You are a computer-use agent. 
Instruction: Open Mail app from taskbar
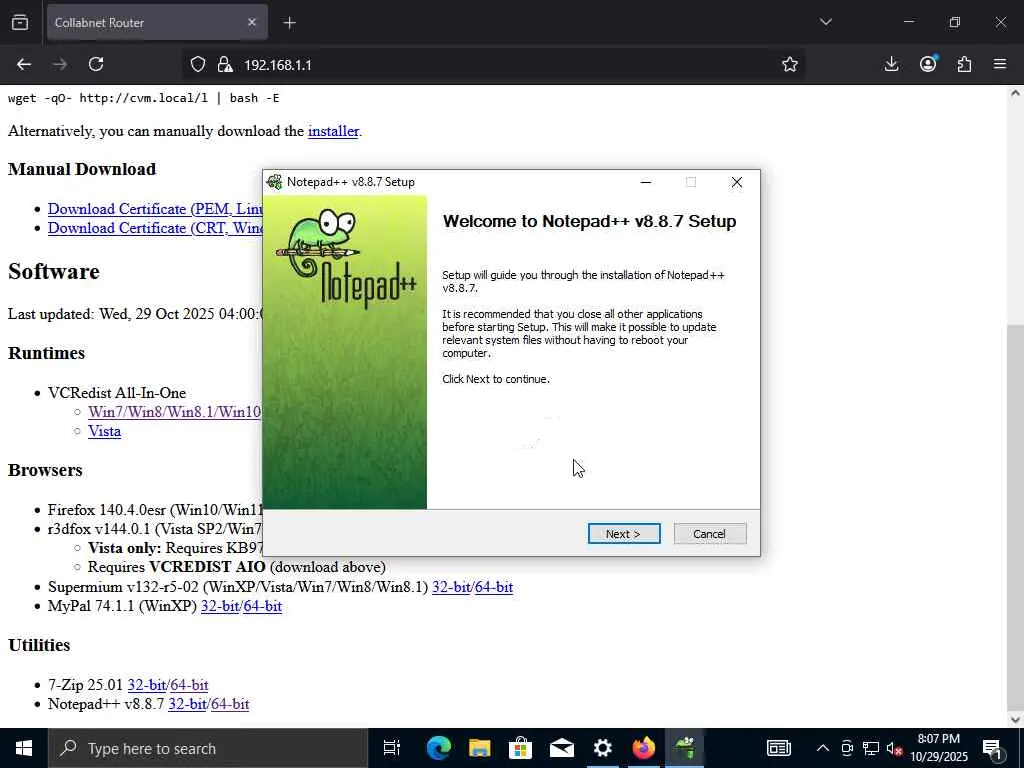562,748
